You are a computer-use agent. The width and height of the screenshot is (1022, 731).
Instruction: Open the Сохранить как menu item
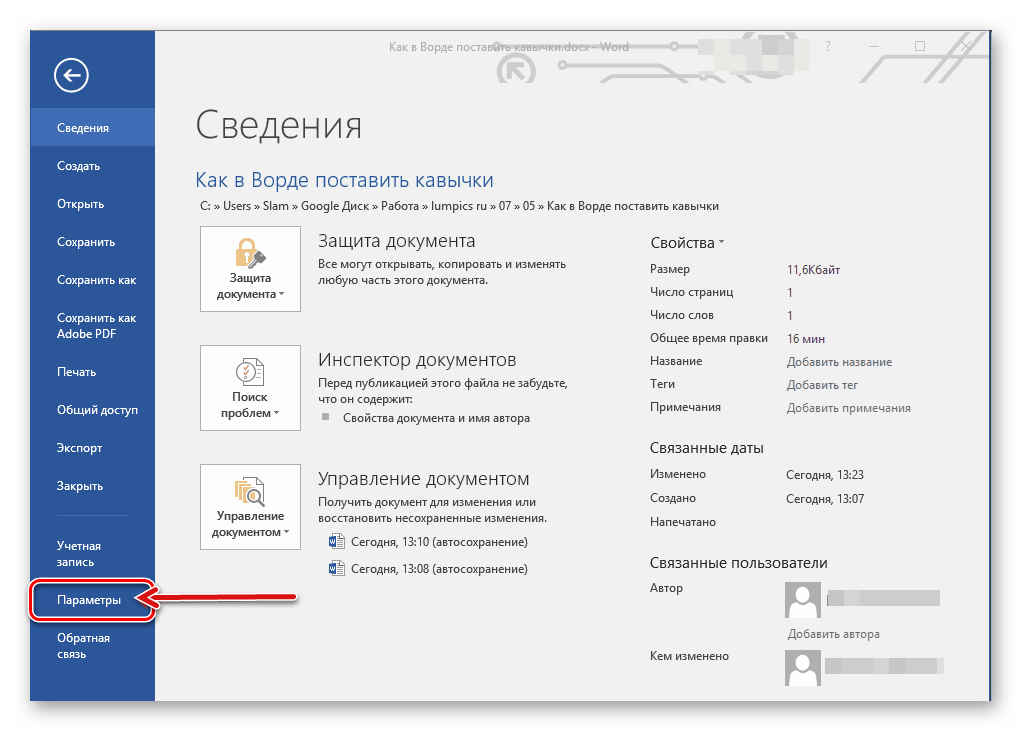coord(96,280)
